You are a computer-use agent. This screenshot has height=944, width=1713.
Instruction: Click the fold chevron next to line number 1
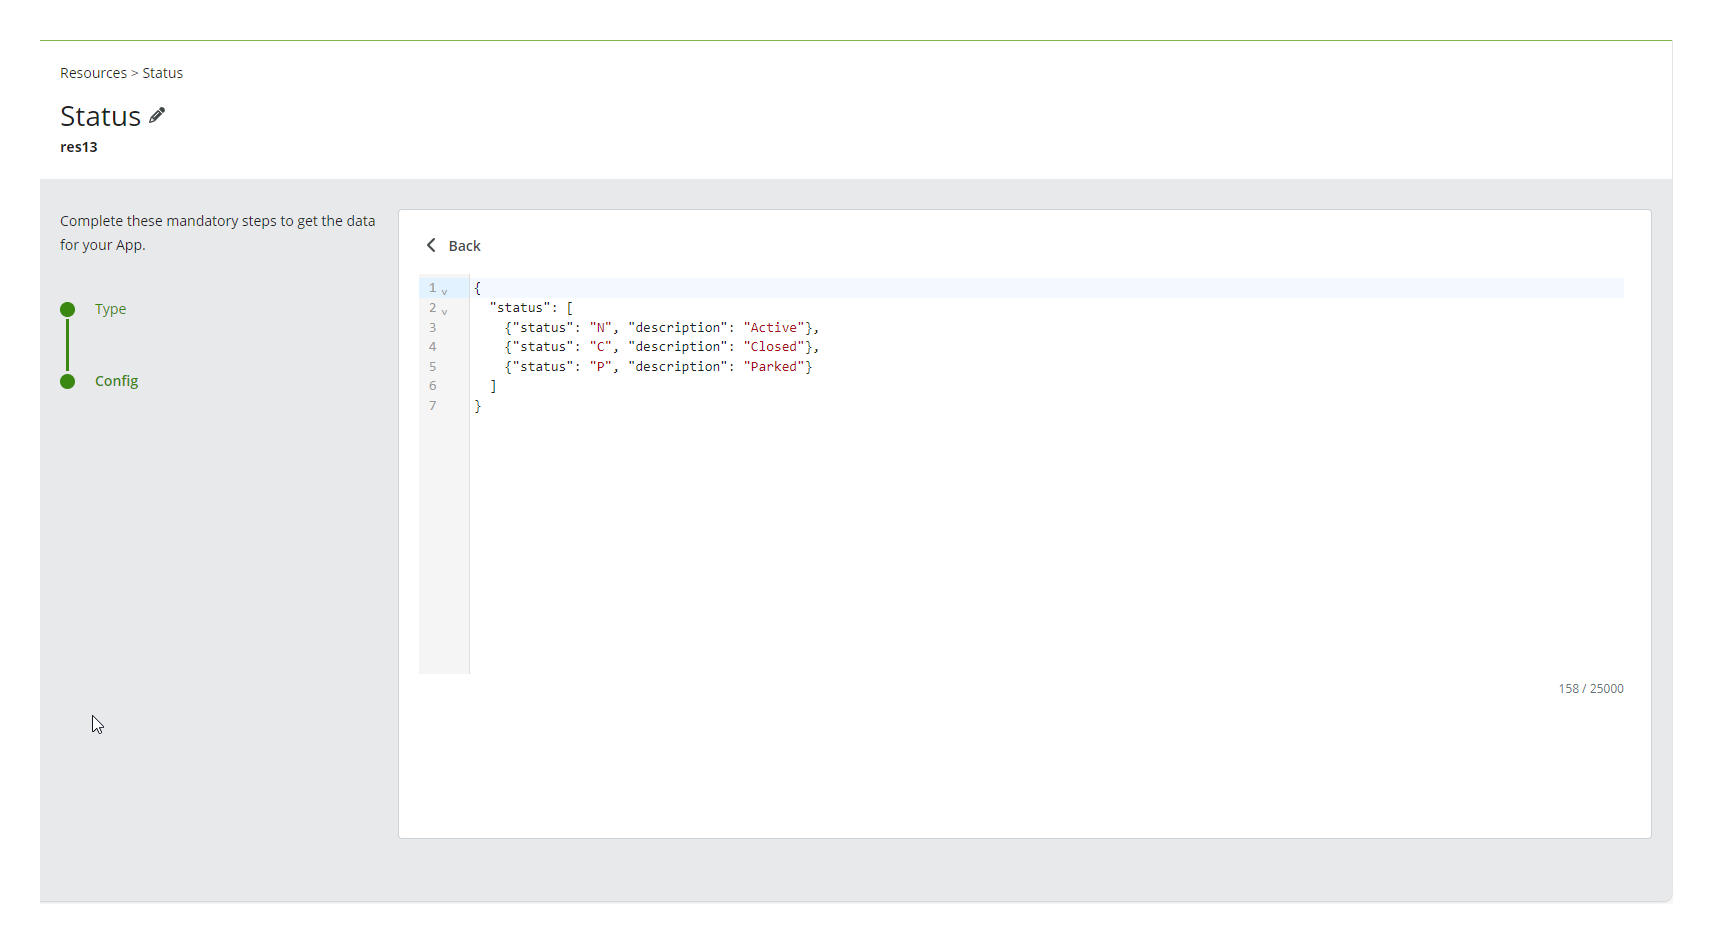pyautogui.click(x=444, y=290)
